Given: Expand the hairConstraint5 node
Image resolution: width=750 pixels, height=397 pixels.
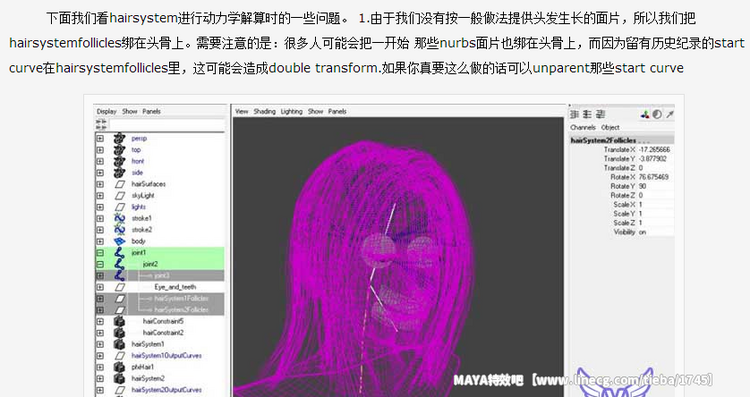Looking at the screenshot, I should (x=100, y=321).
